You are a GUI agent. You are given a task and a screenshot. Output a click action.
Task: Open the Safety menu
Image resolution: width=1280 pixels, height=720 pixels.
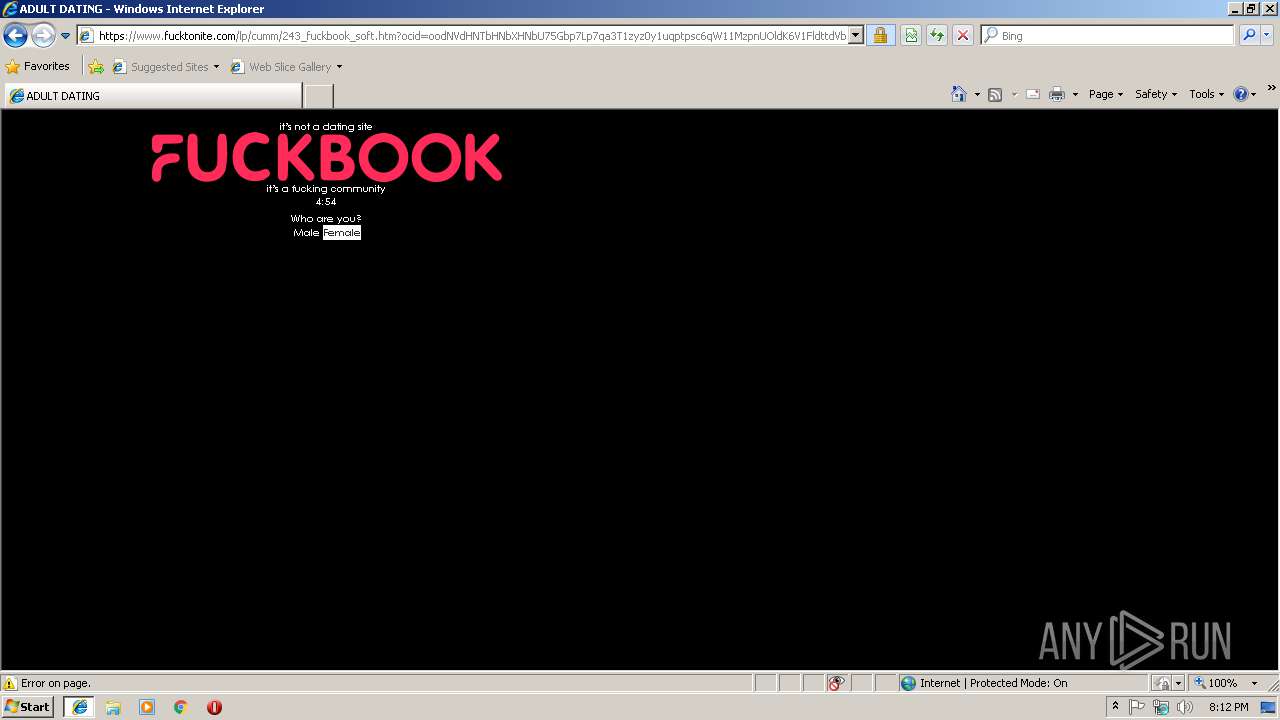click(1156, 94)
